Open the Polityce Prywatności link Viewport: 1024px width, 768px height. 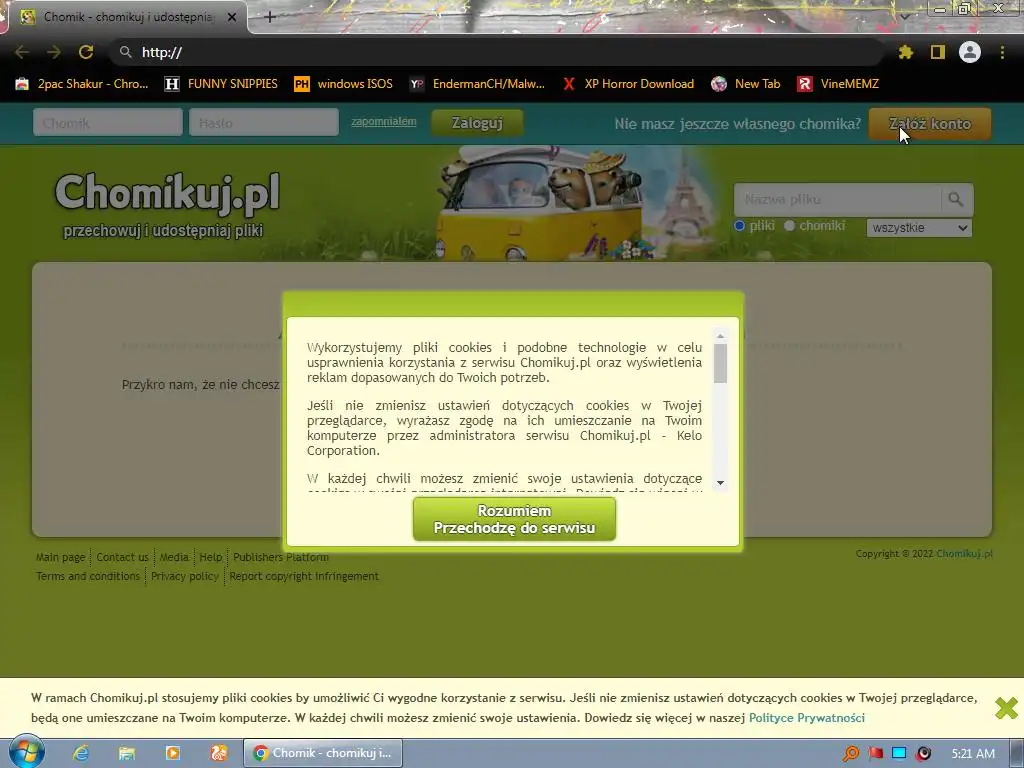pos(807,718)
